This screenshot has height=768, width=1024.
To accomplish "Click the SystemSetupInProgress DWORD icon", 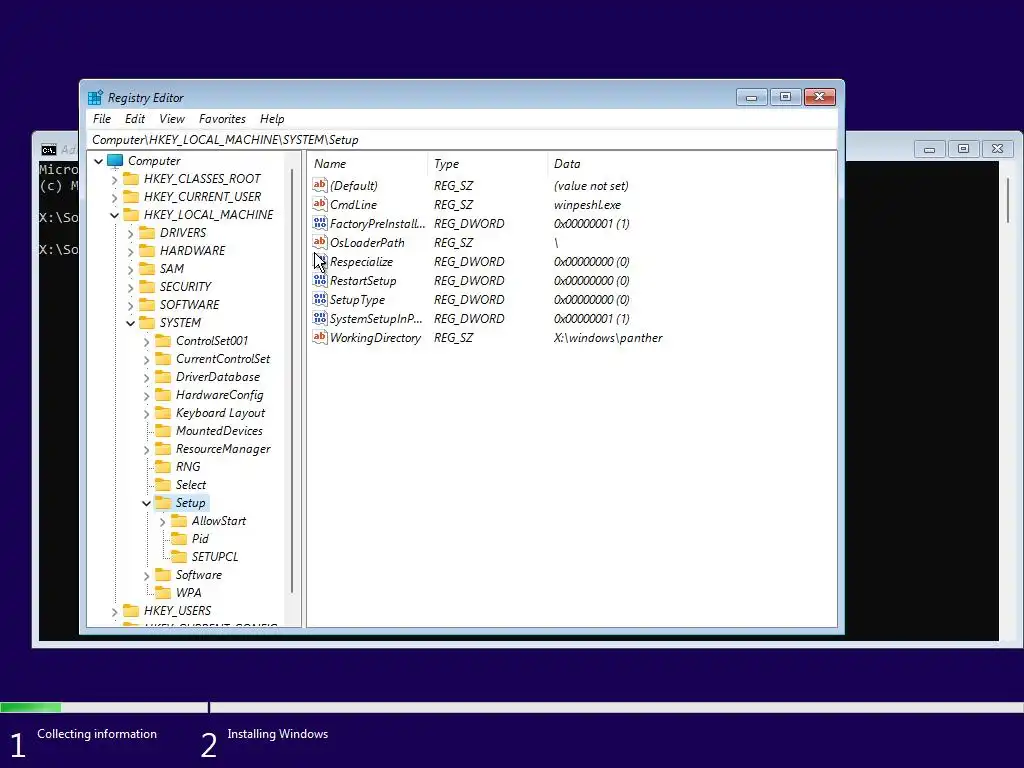I will coord(319,319).
